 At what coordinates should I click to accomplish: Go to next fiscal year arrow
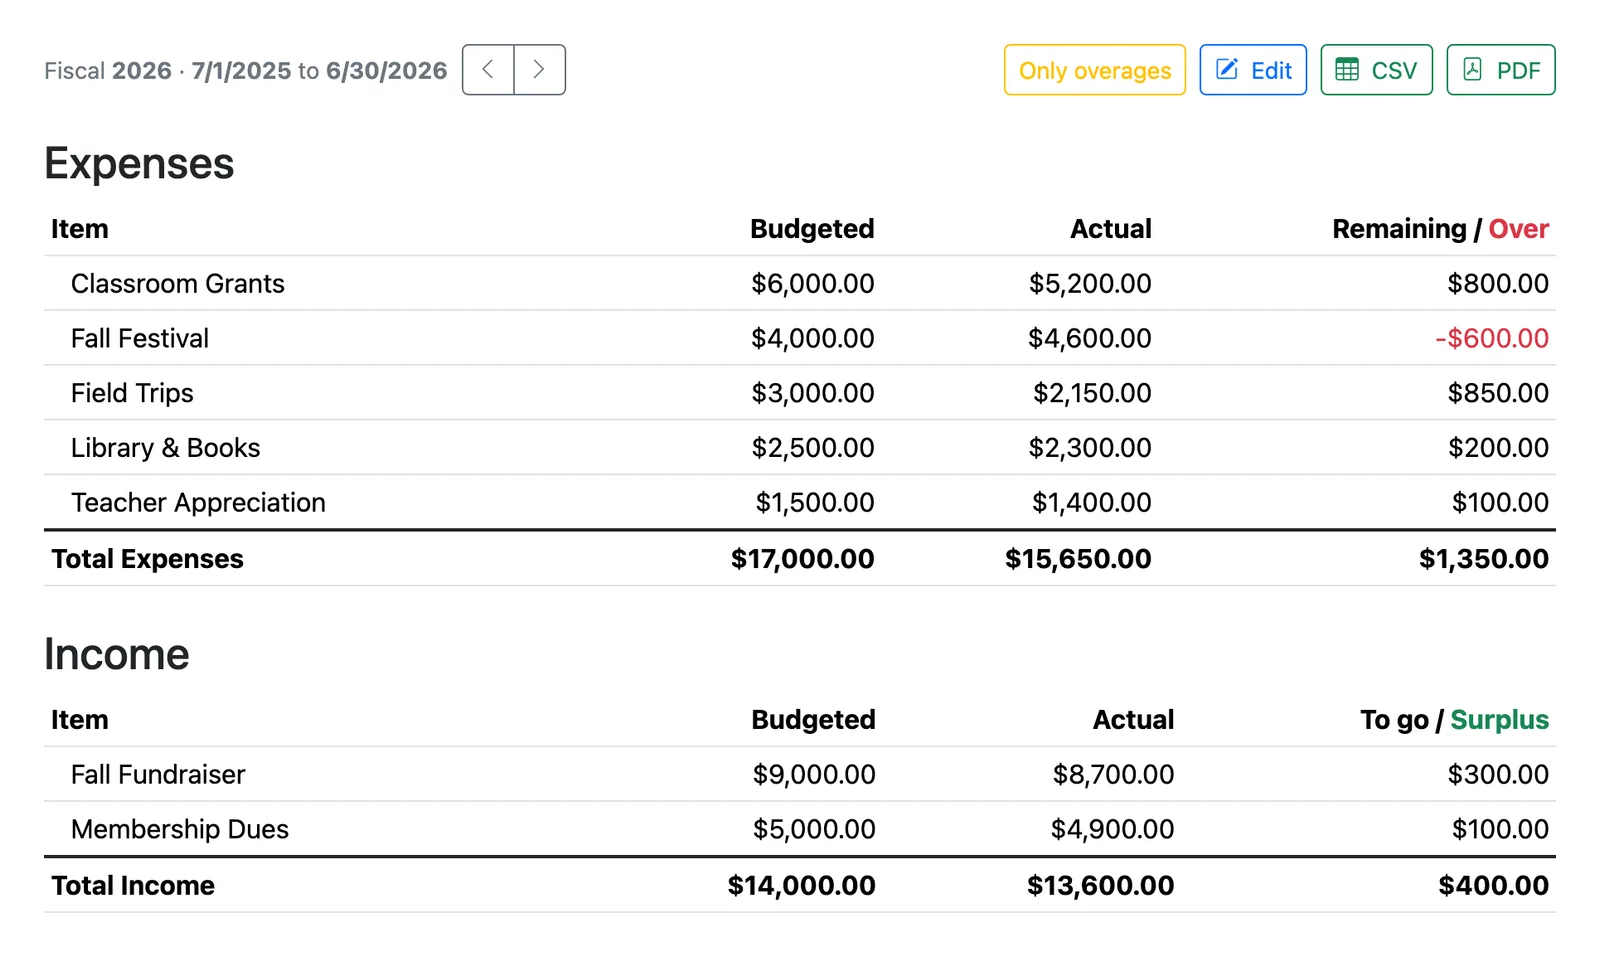pyautogui.click(x=540, y=70)
